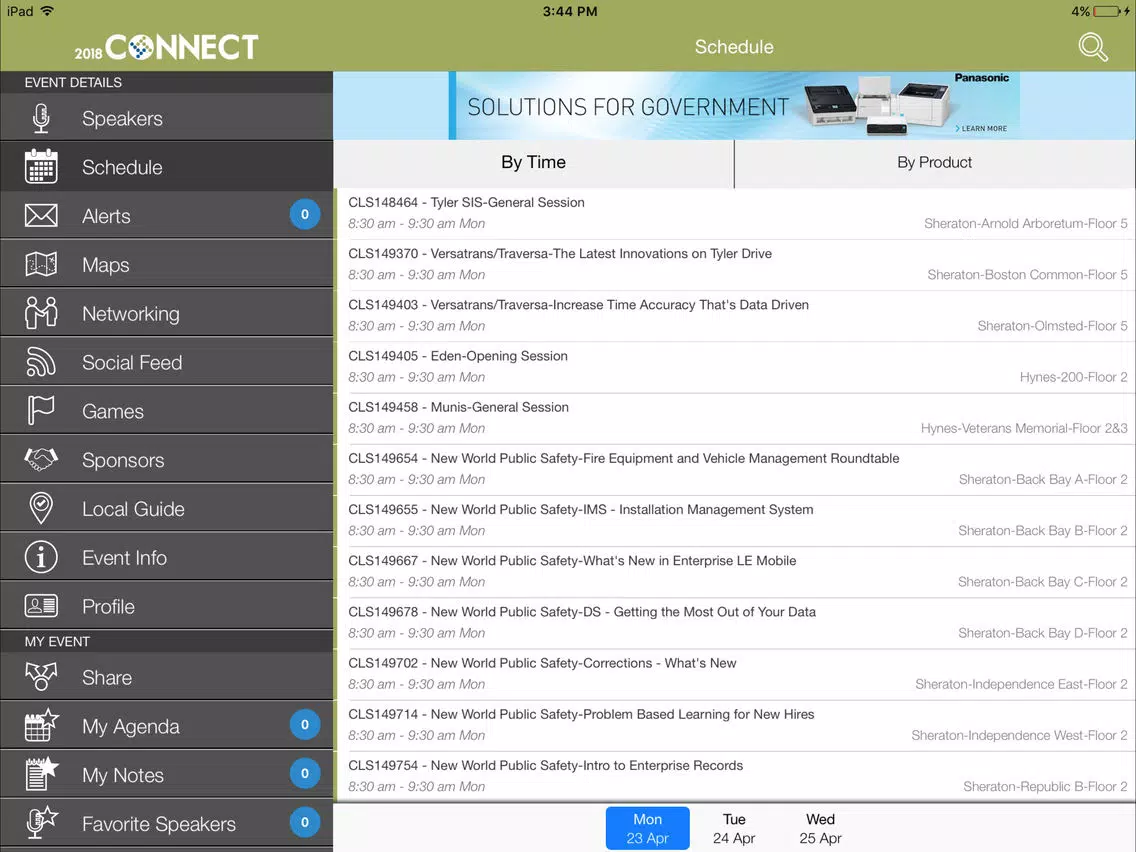
Task: Tap Sheraton-Republic B-Floor 2 location
Action: pyautogui.click(x=1045, y=787)
